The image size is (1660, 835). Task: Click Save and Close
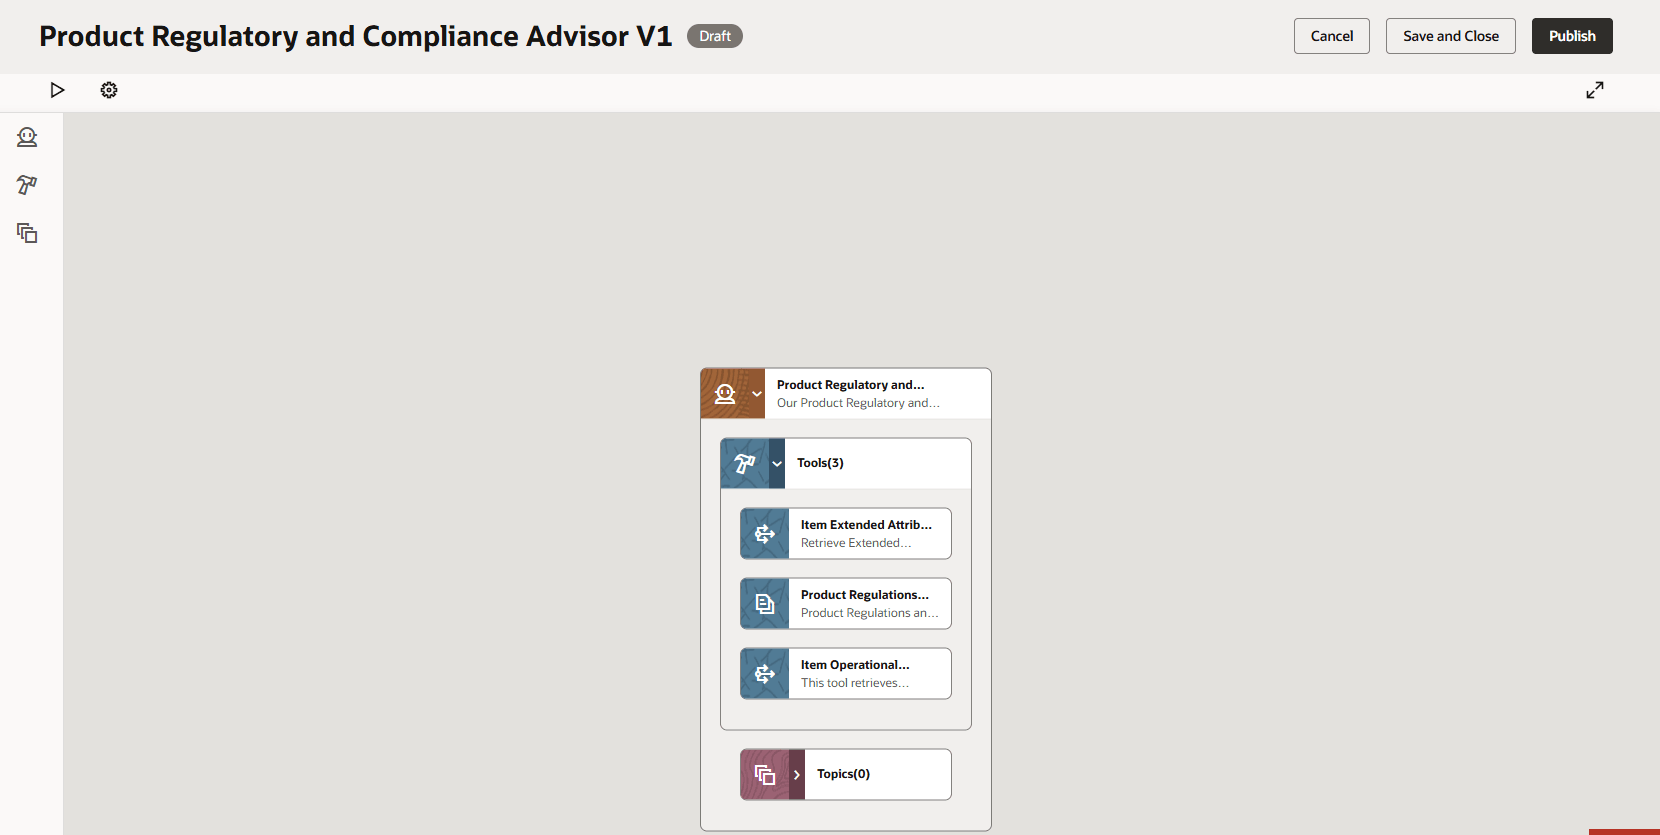click(x=1451, y=36)
